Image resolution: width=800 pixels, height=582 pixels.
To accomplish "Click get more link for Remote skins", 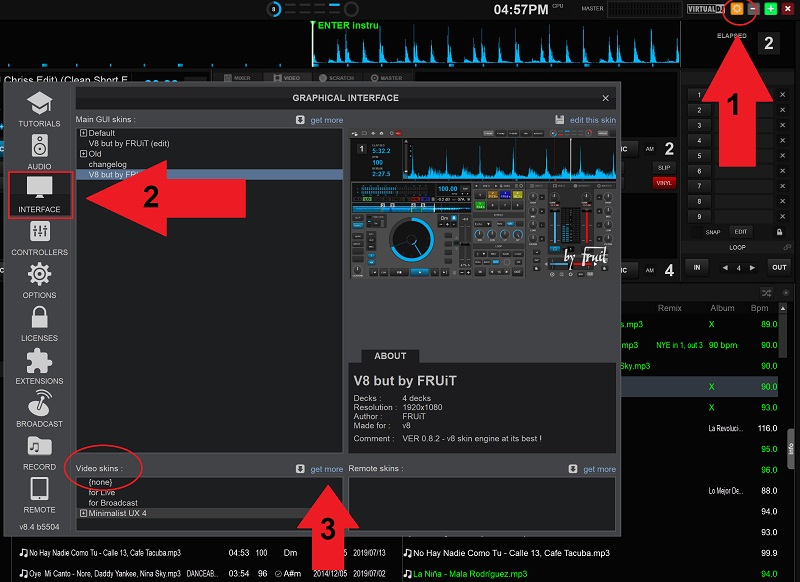I will pyautogui.click(x=599, y=469).
